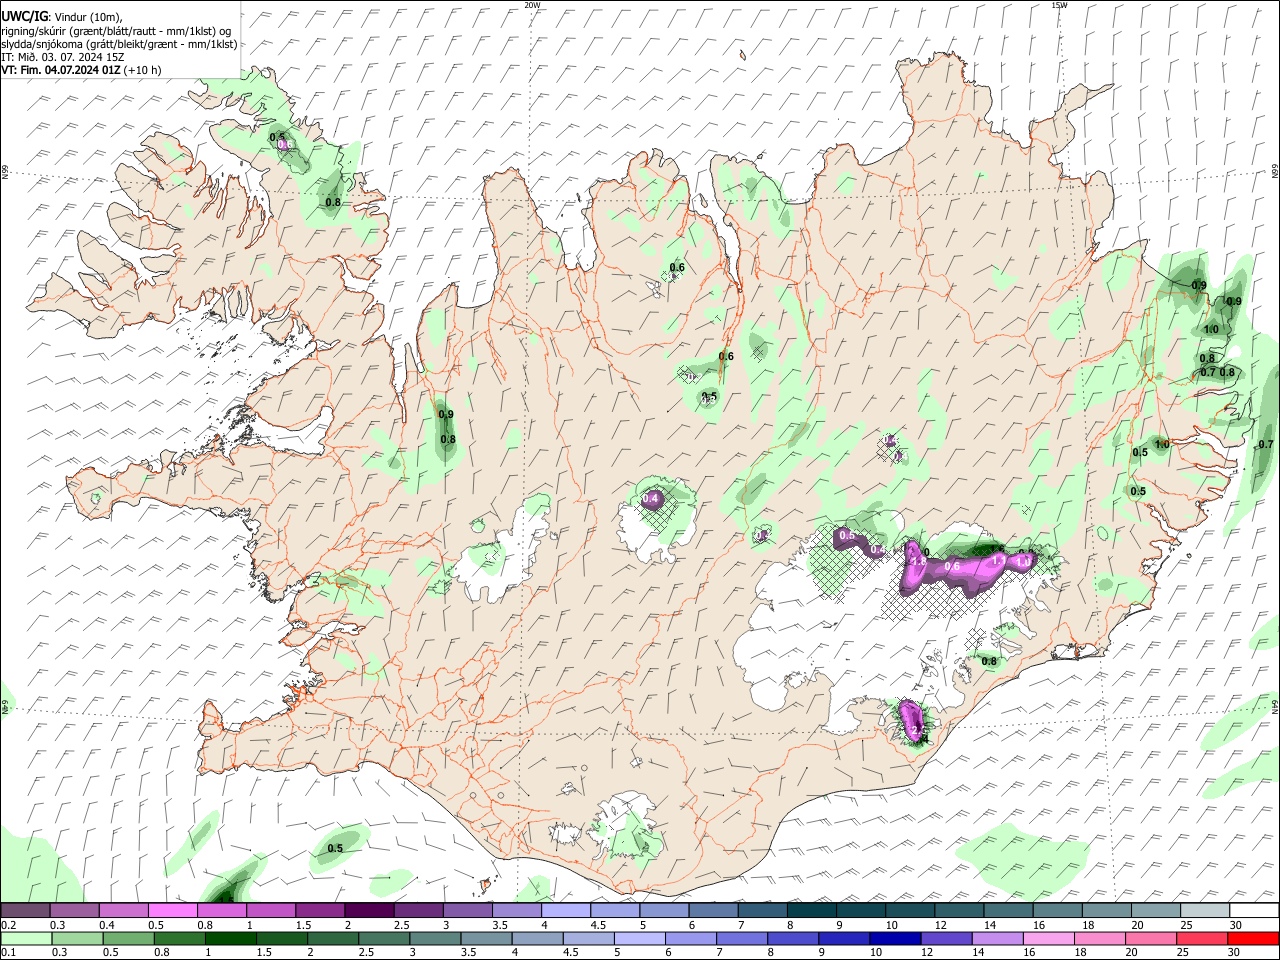1280x960 pixels.
Task: Click the white above-30 snow scale swatch
Action: (1255, 911)
